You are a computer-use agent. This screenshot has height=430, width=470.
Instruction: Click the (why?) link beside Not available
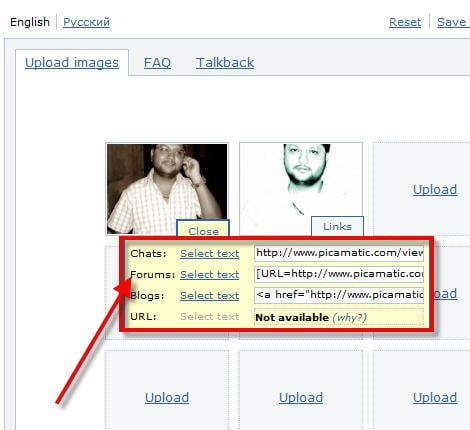(349, 317)
